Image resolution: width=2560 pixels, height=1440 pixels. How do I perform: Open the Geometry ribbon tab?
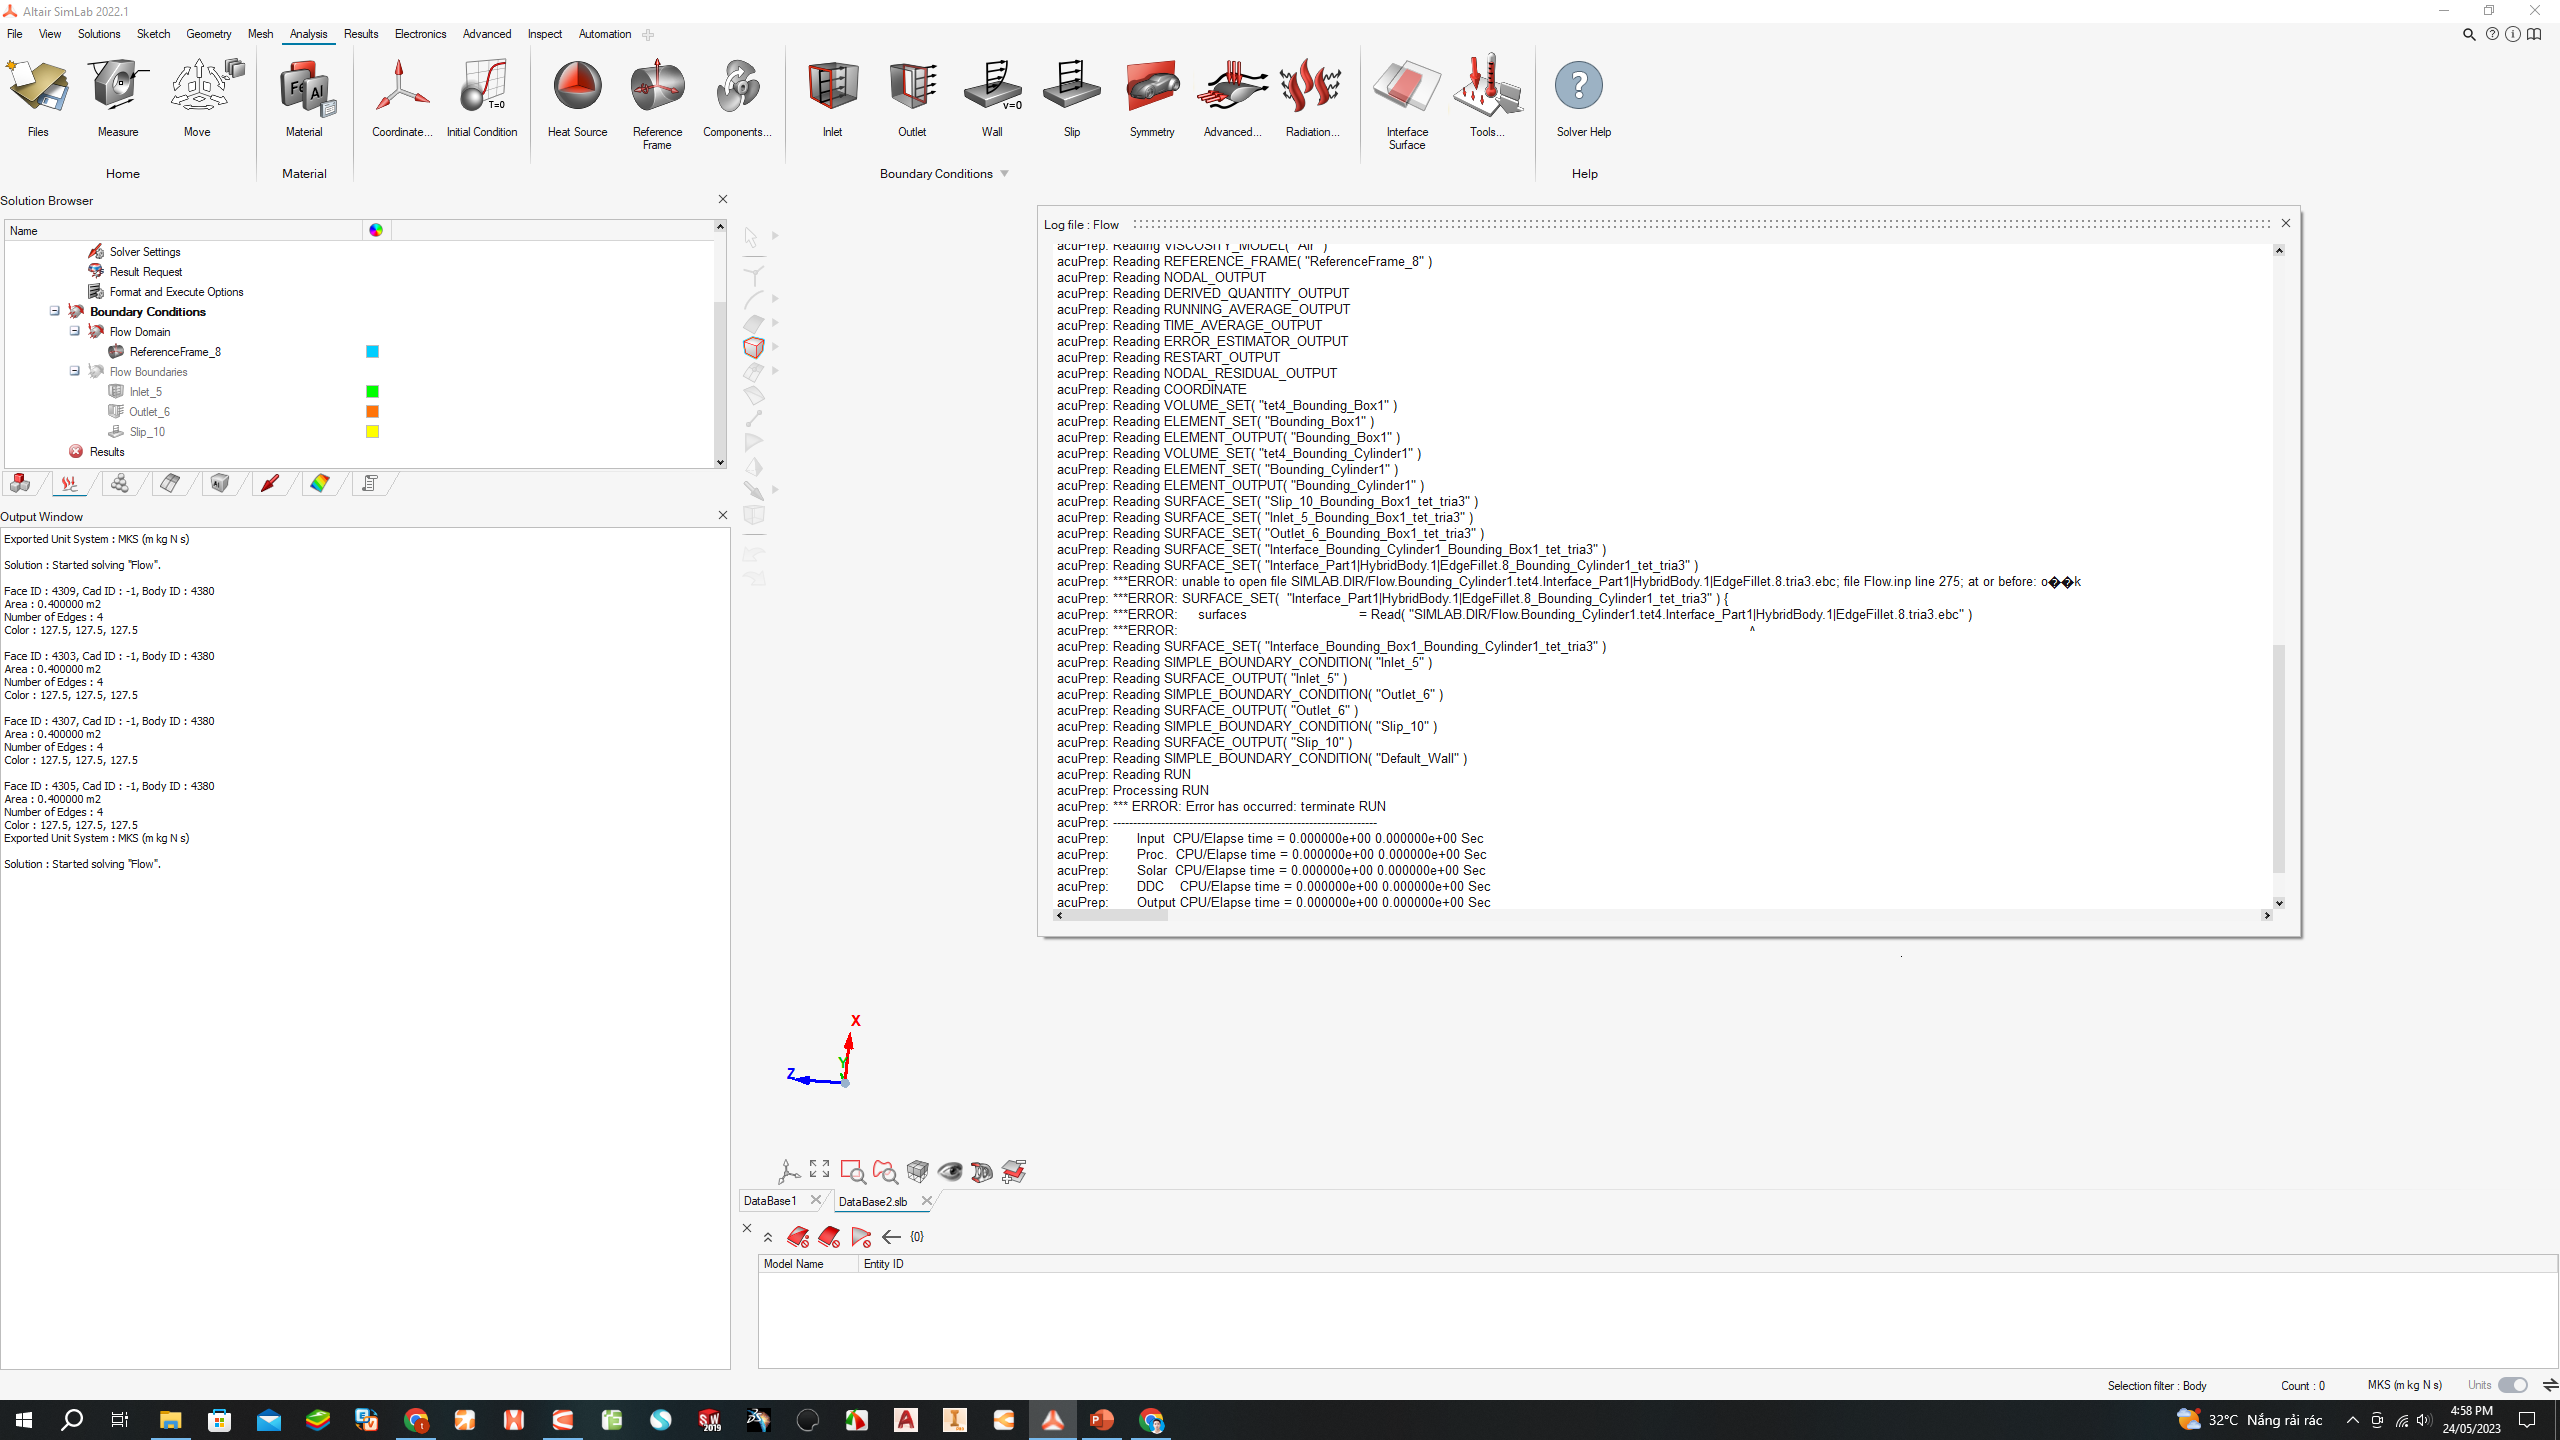point(208,34)
